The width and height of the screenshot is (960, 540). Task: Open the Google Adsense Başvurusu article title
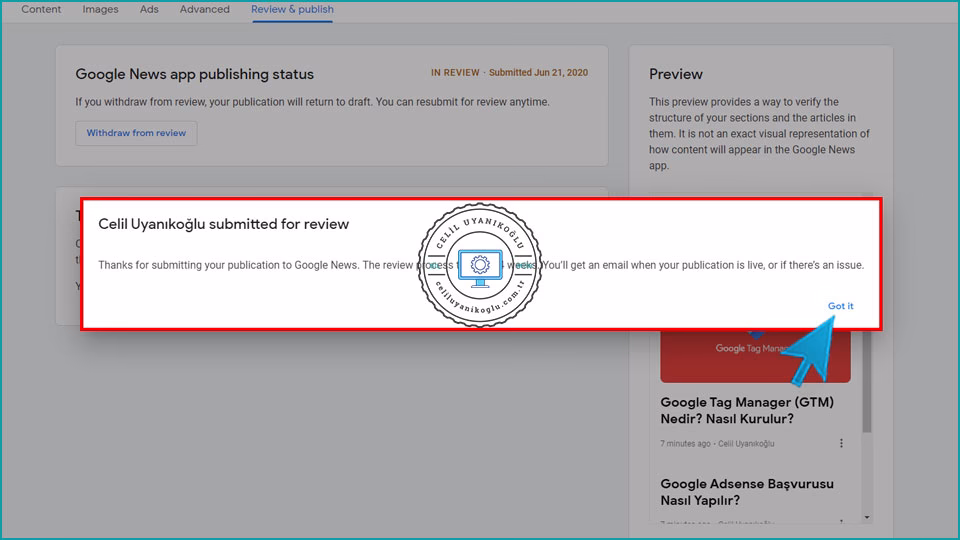tap(747, 492)
